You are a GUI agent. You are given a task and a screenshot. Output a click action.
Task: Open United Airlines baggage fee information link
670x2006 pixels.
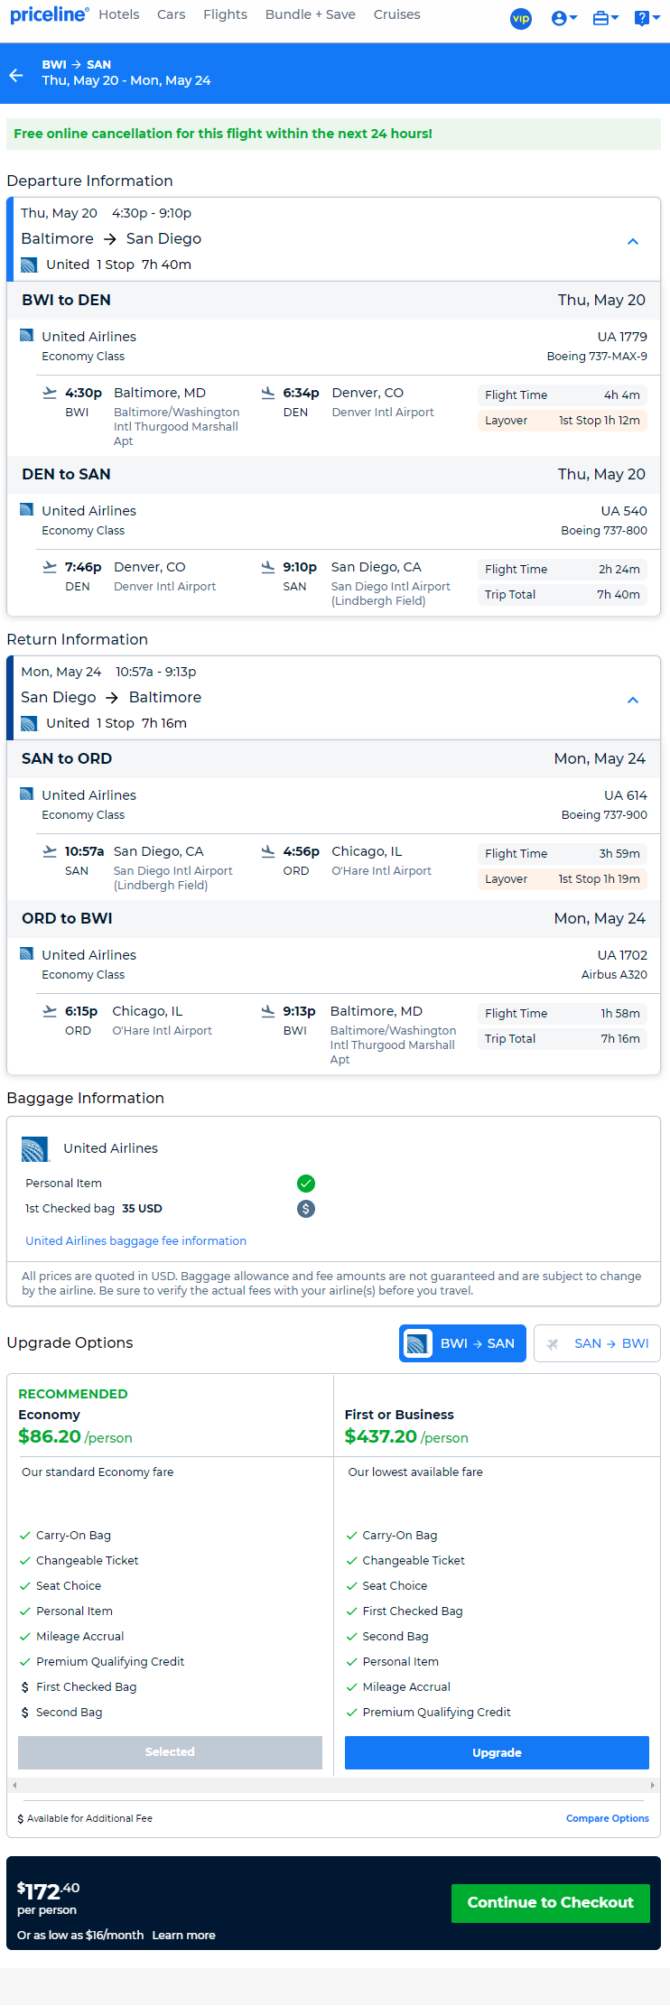point(136,1240)
